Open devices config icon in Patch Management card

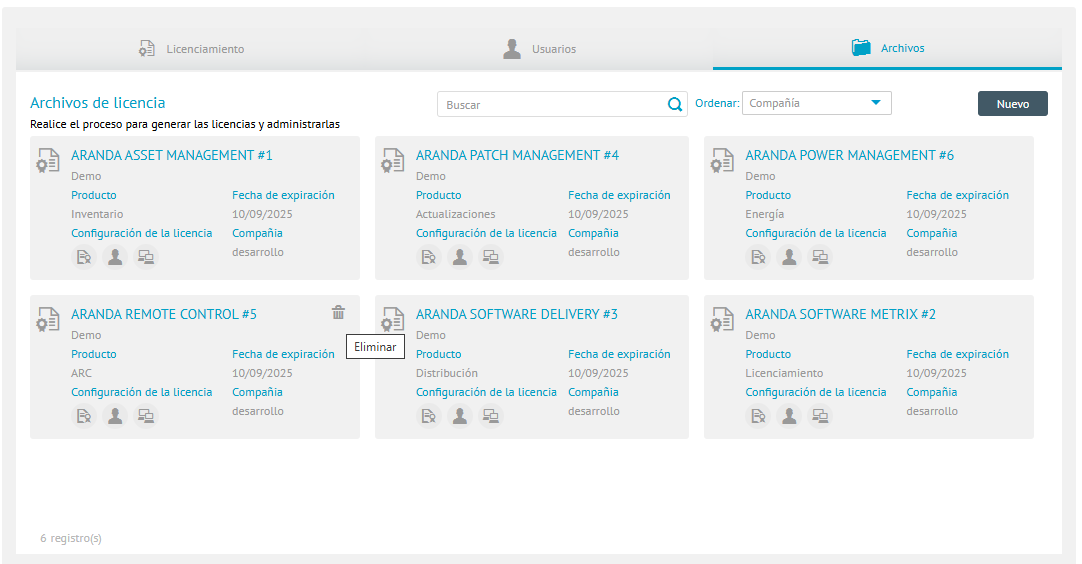(491, 257)
